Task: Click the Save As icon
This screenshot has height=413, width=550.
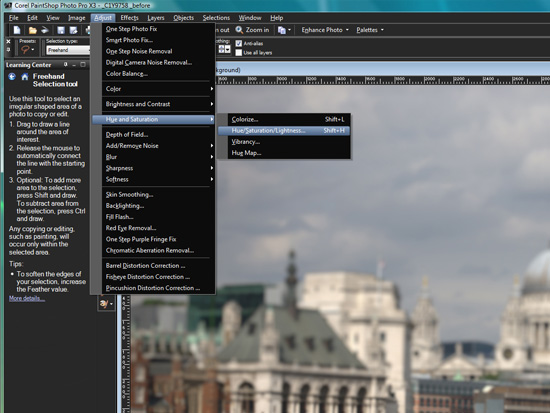Action: click(73, 30)
